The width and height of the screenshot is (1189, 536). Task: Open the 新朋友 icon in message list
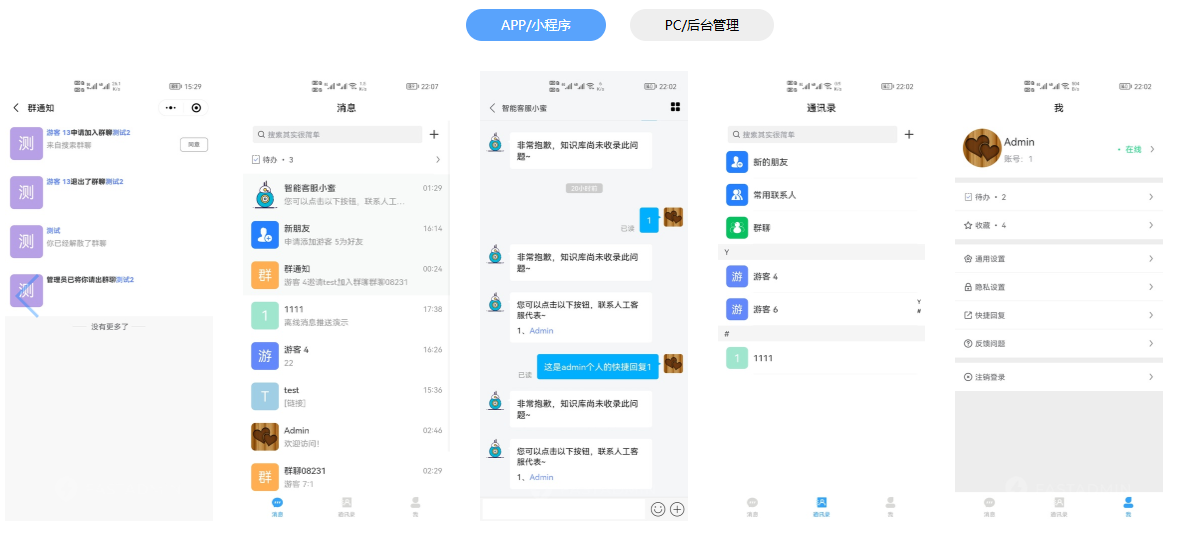265,235
